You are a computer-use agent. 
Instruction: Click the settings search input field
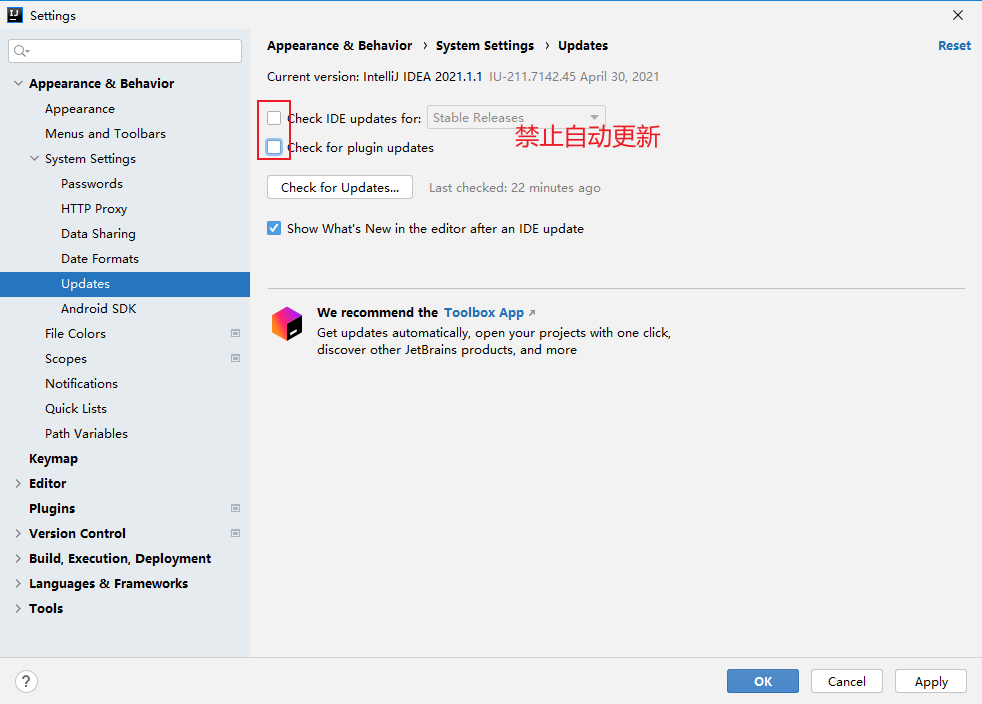point(125,51)
